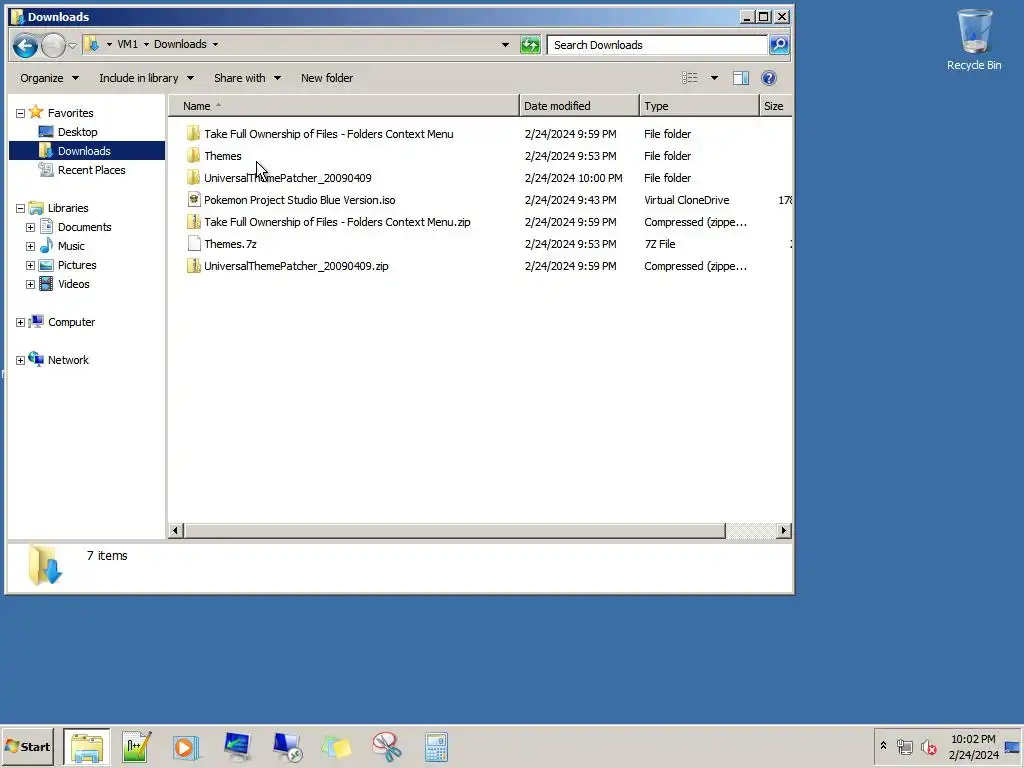
Task: Toggle the preview pane button
Action: (741, 78)
